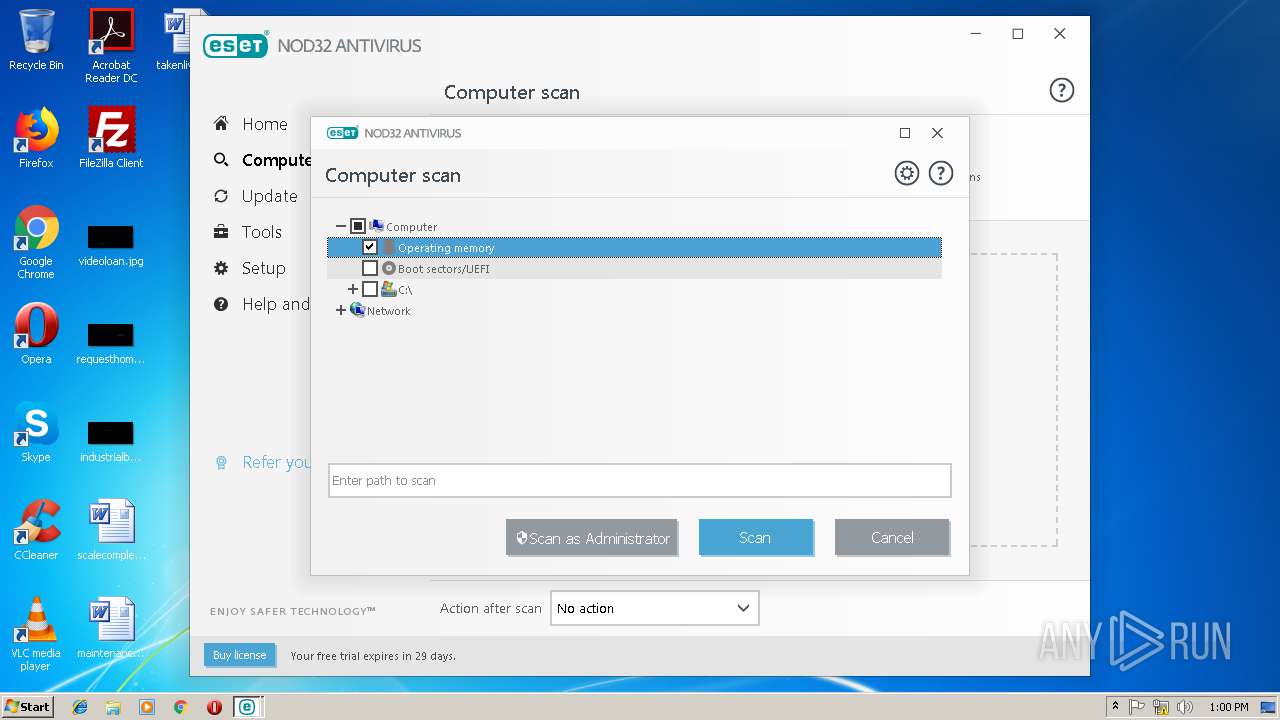Click ESET icon in taskbar
Image resolution: width=1280 pixels, height=720 pixels.
coord(246,707)
